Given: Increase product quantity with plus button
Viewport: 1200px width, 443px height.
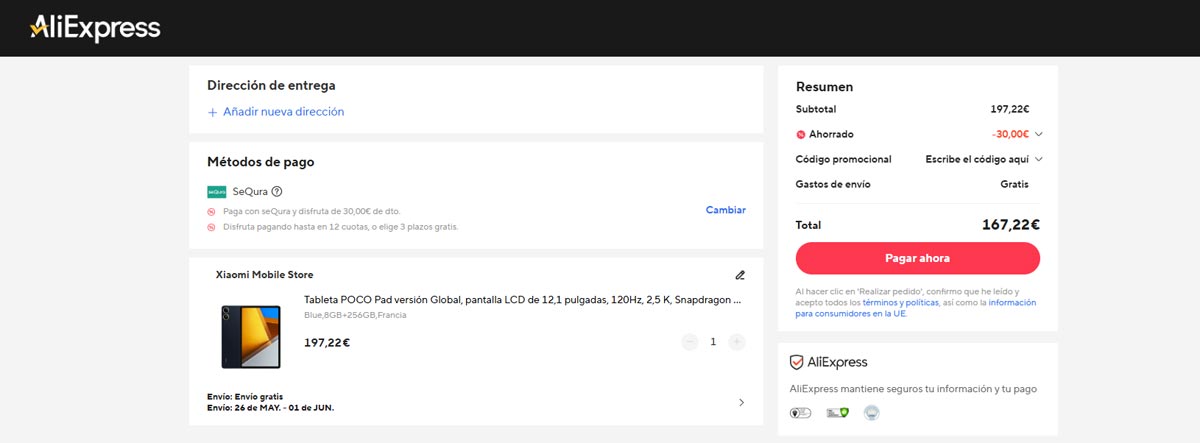Looking at the screenshot, I should pyautogui.click(x=737, y=342).
